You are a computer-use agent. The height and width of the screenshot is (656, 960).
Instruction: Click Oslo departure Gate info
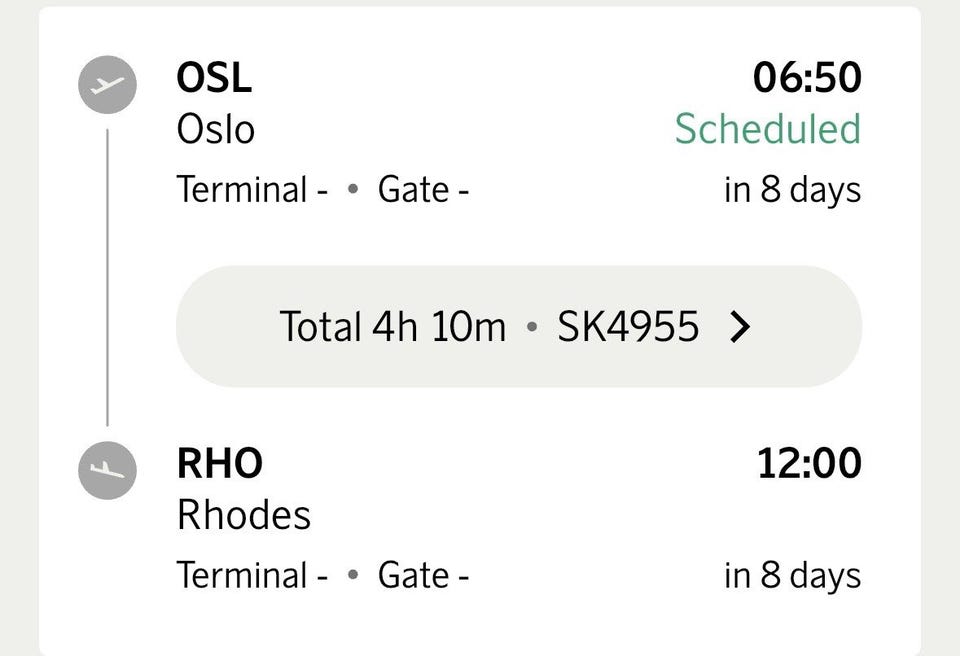click(x=423, y=189)
